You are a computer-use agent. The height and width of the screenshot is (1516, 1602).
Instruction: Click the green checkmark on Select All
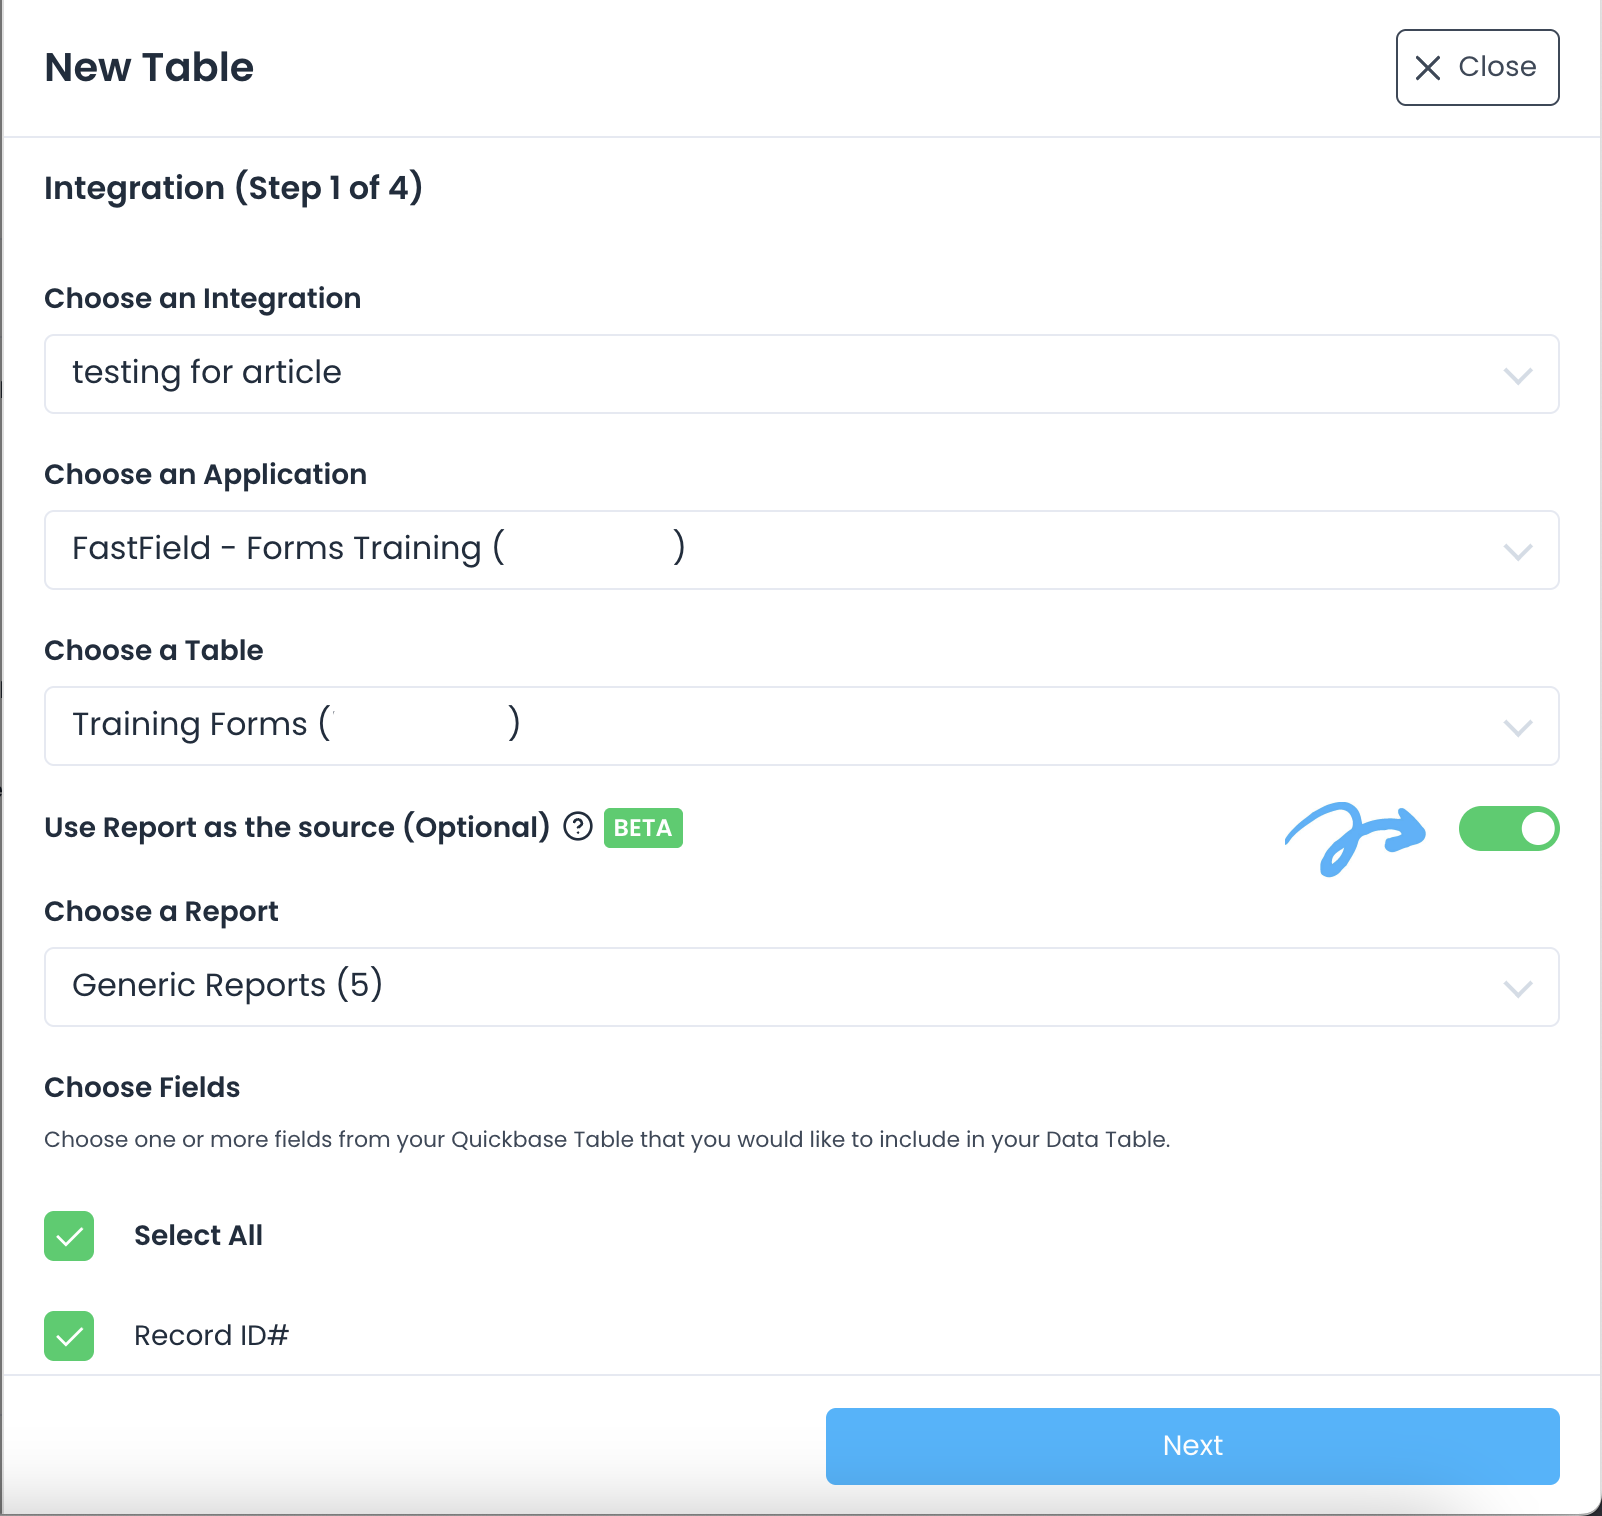[x=68, y=1236]
